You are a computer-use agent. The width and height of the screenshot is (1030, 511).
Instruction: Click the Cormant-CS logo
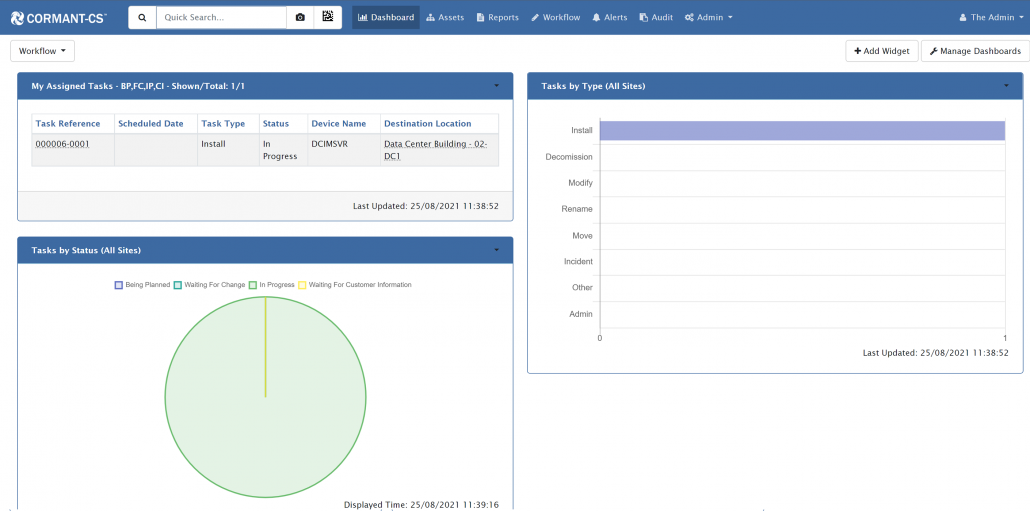click(x=58, y=17)
